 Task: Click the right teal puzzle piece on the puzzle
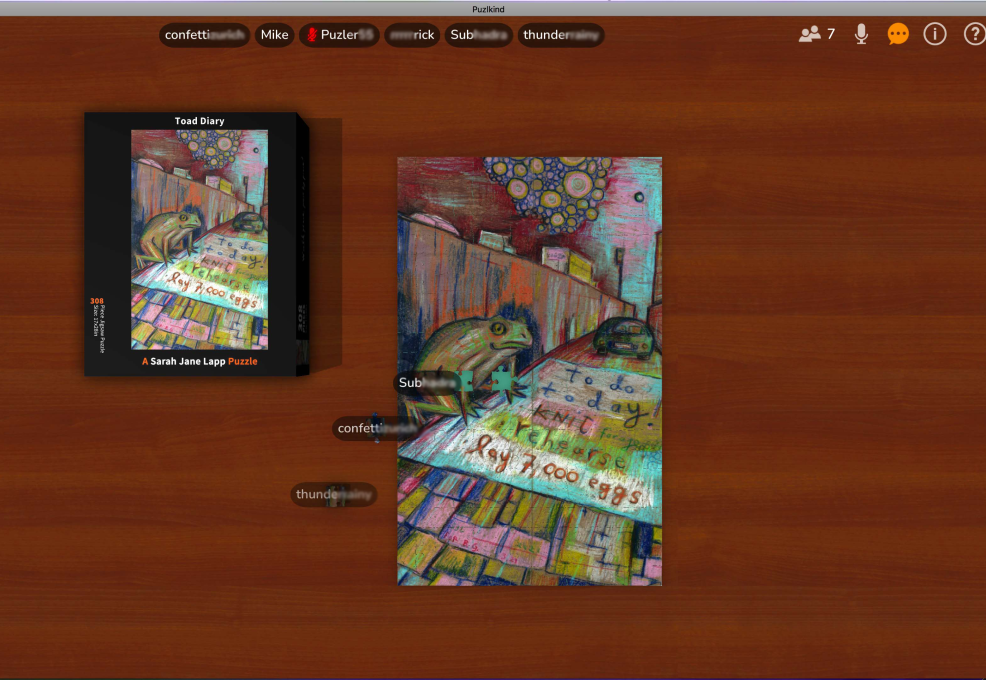501,381
